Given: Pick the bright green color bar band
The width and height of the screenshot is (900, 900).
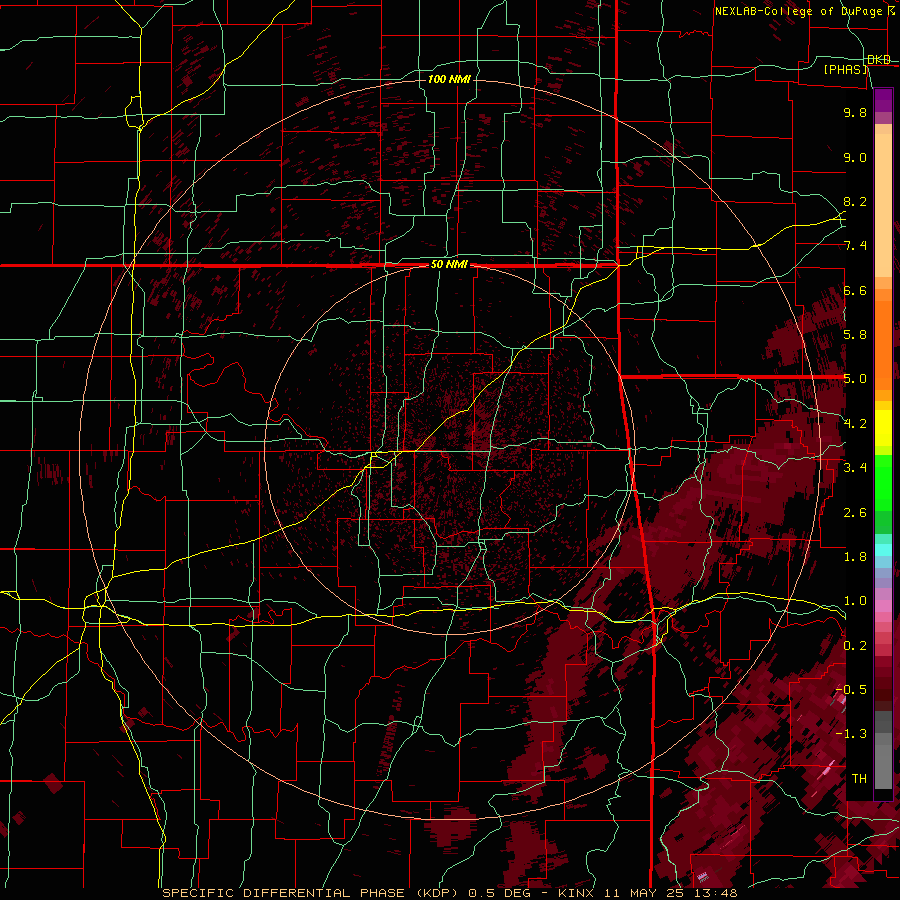Looking at the screenshot, I should 883,482.
